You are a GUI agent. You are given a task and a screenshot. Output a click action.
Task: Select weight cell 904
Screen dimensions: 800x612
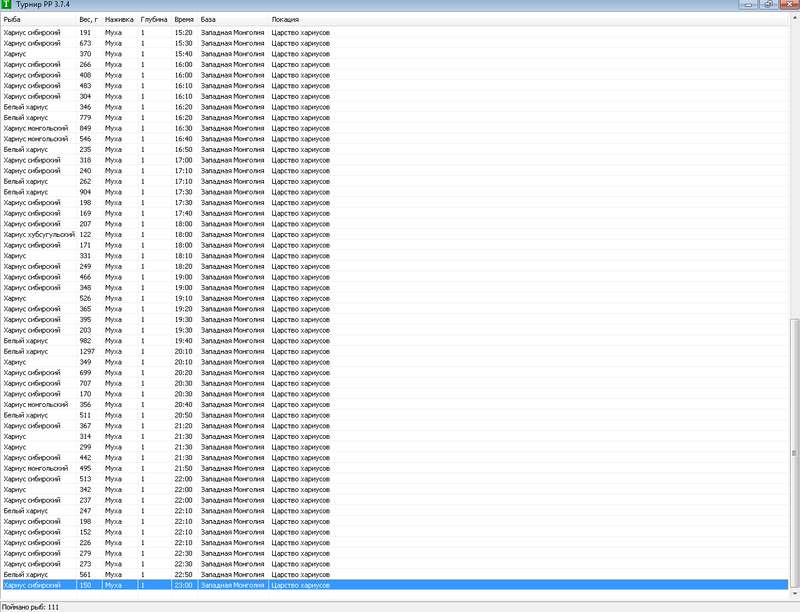85,192
